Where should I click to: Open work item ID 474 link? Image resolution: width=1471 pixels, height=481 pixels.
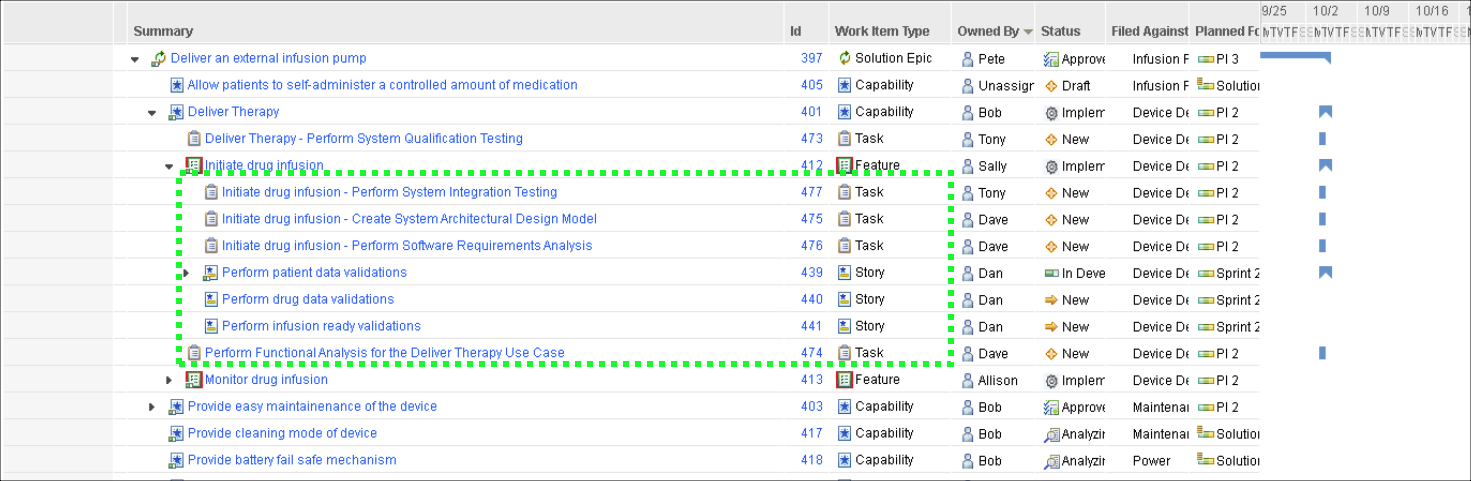[x=811, y=353]
